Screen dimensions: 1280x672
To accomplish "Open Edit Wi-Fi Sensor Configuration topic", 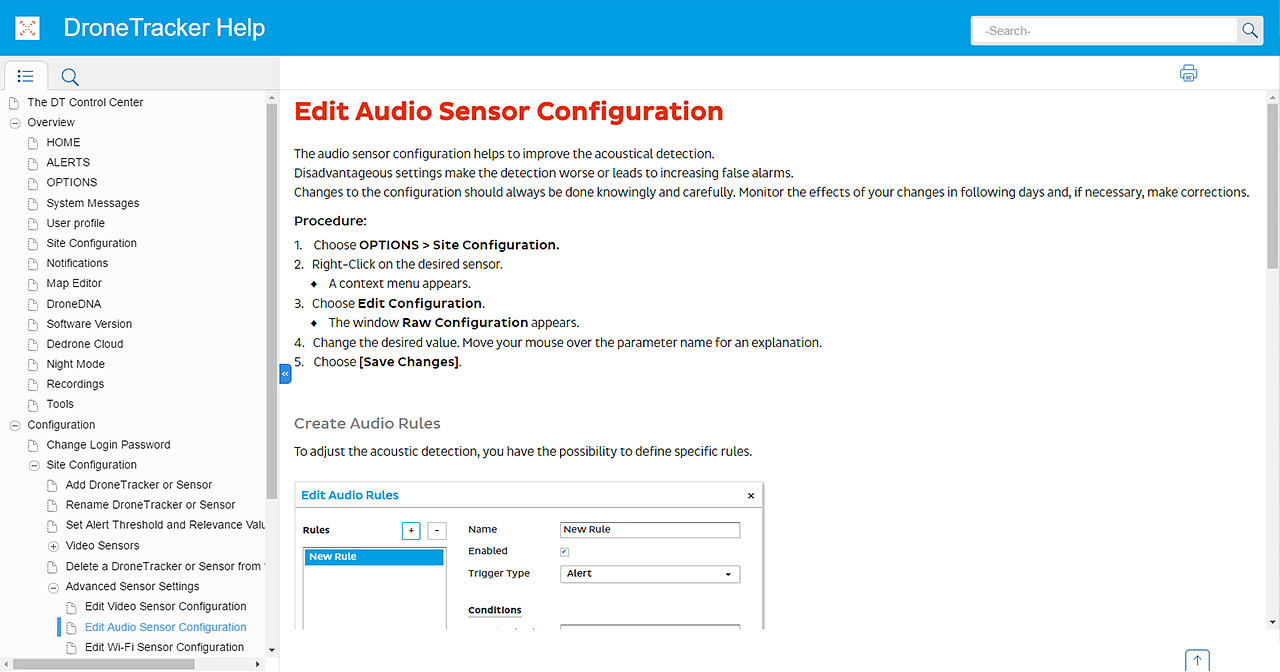I will tap(164, 647).
